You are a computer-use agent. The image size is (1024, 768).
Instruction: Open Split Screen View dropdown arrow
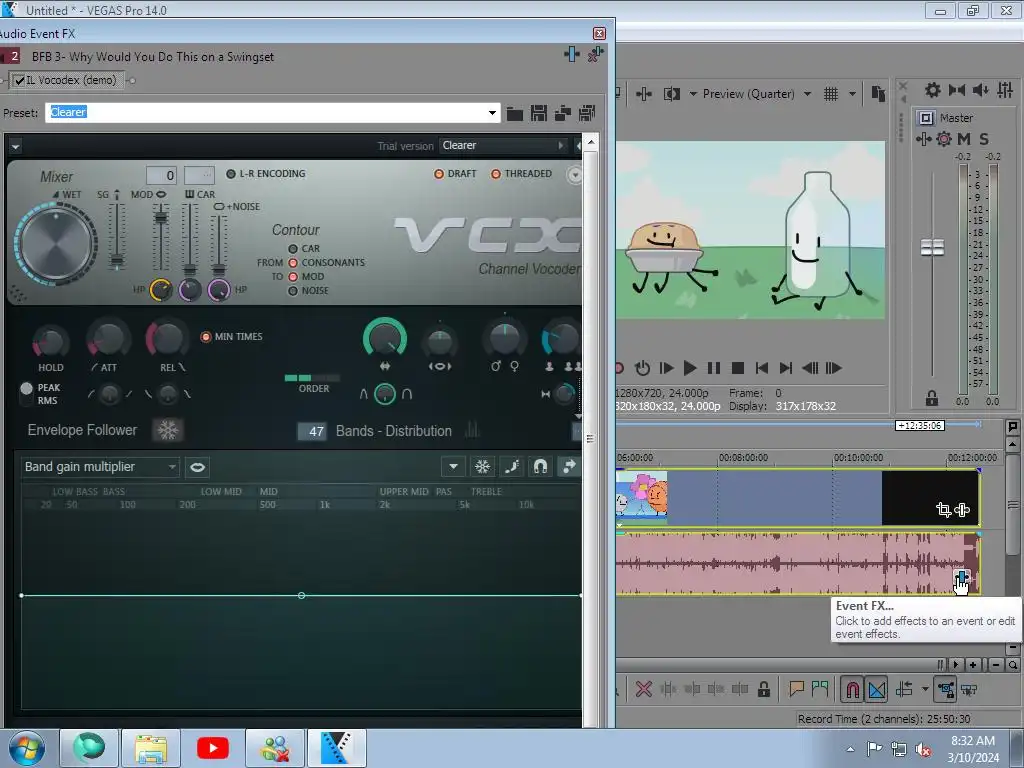click(x=693, y=94)
